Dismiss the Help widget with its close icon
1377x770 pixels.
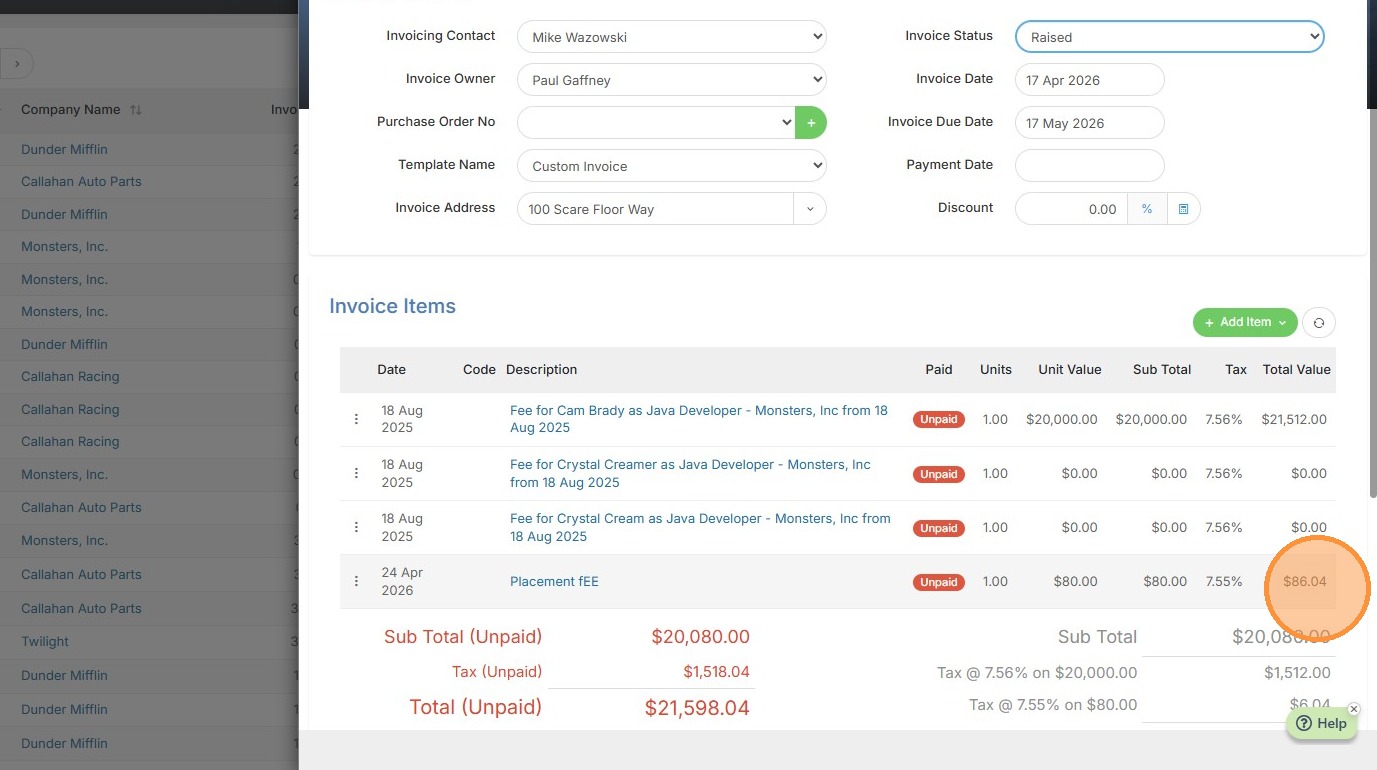tap(1354, 709)
